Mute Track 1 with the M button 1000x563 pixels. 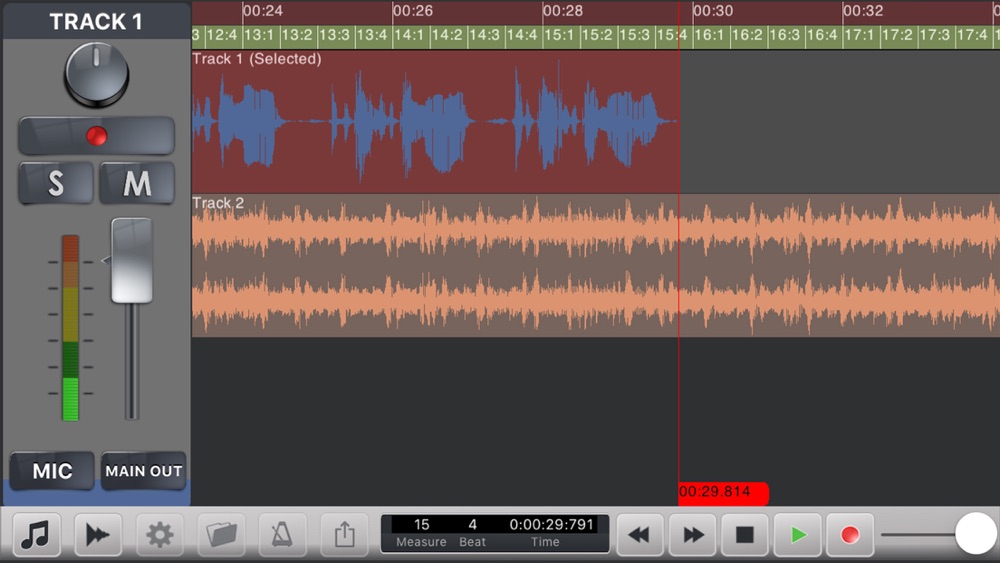pos(137,184)
